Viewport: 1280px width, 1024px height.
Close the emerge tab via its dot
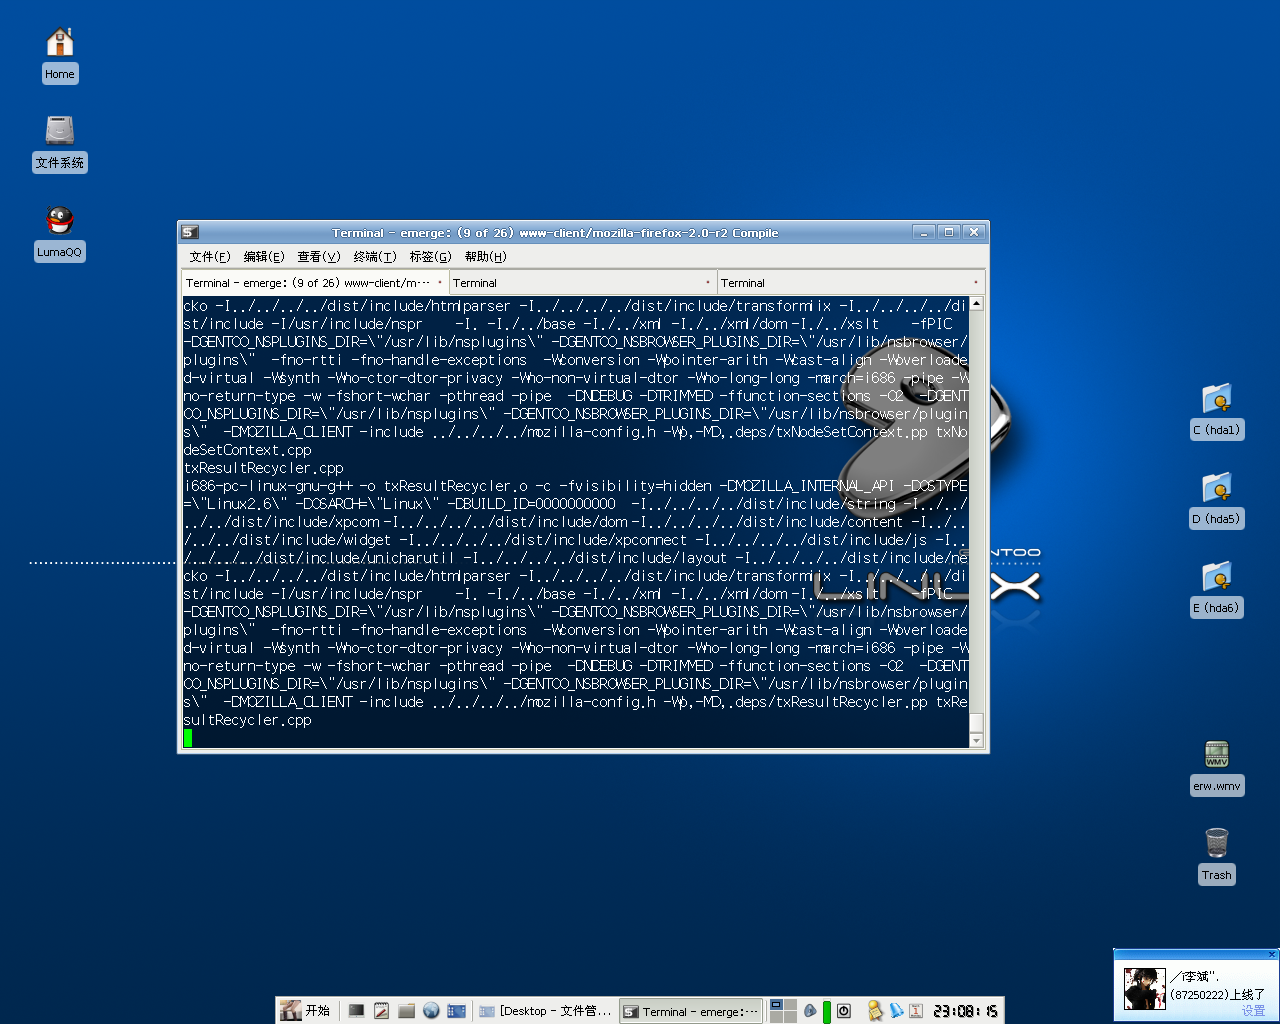tap(440, 283)
